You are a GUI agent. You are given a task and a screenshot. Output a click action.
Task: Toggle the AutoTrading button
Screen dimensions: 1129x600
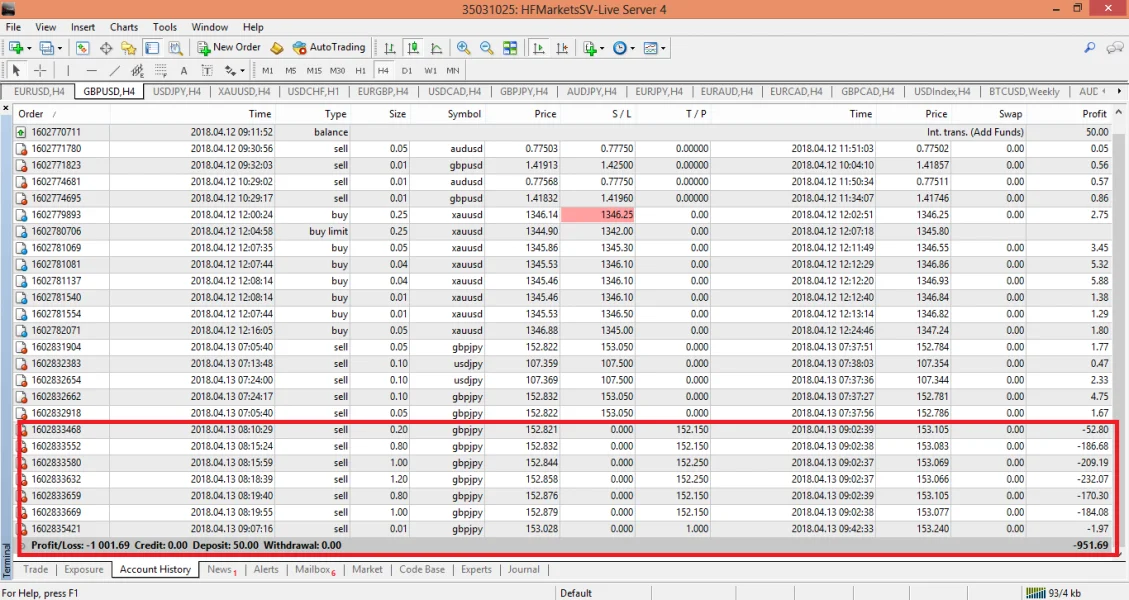pos(329,47)
